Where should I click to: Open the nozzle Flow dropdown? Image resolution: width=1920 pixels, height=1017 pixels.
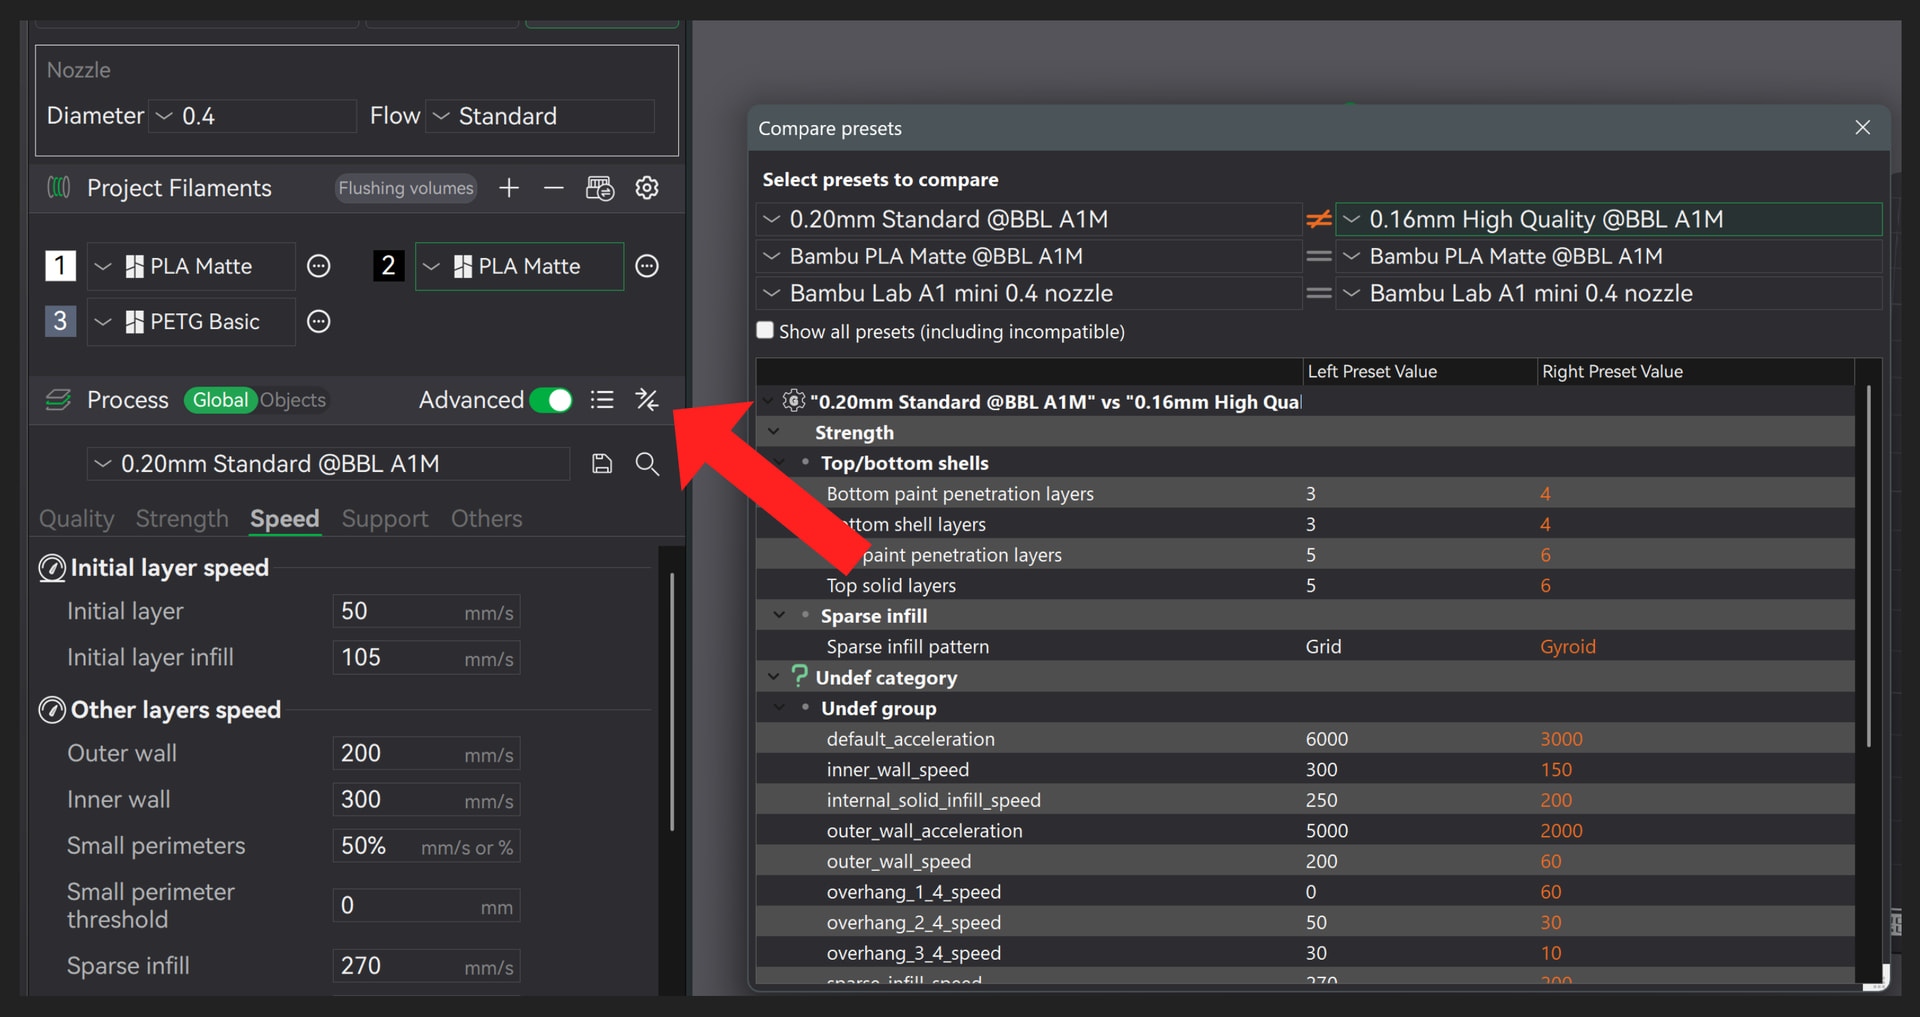coord(540,116)
